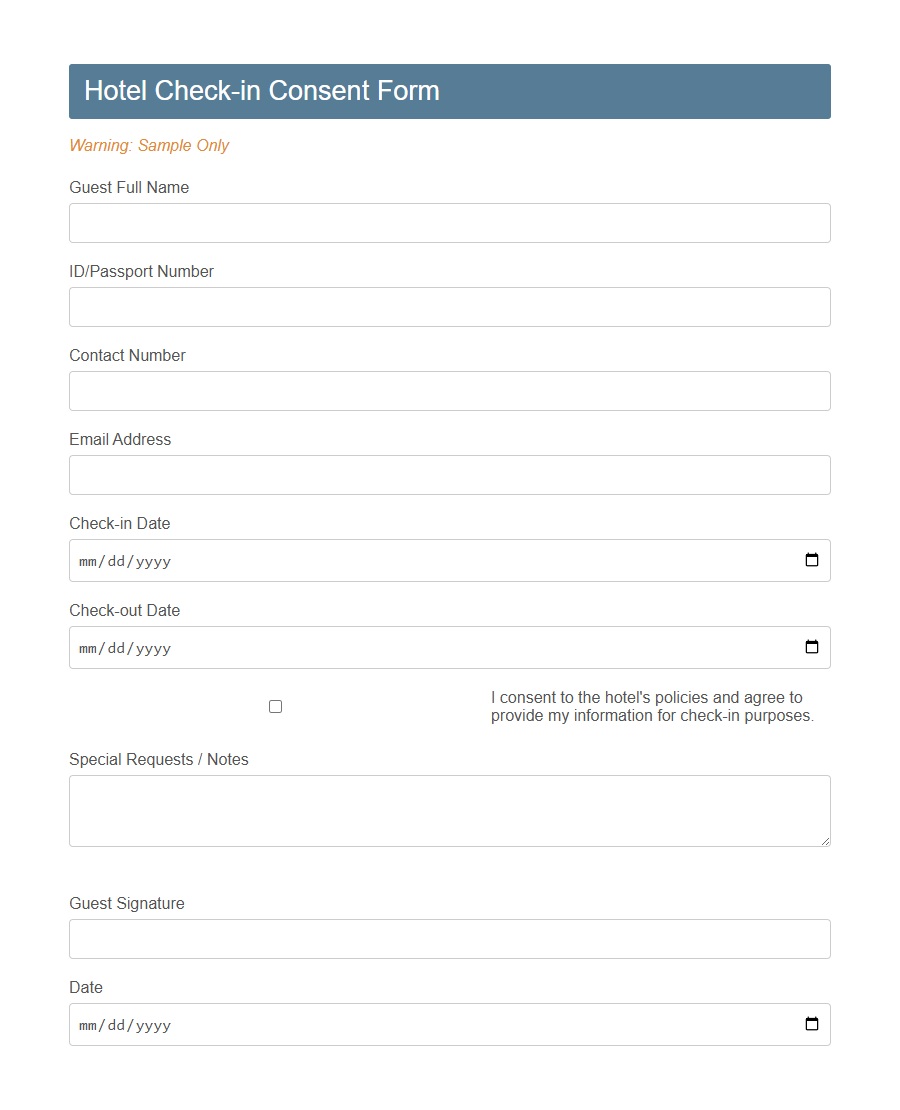Select the ID/Passport Number input box
Screen dimensions: 900x1110
point(449,306)
